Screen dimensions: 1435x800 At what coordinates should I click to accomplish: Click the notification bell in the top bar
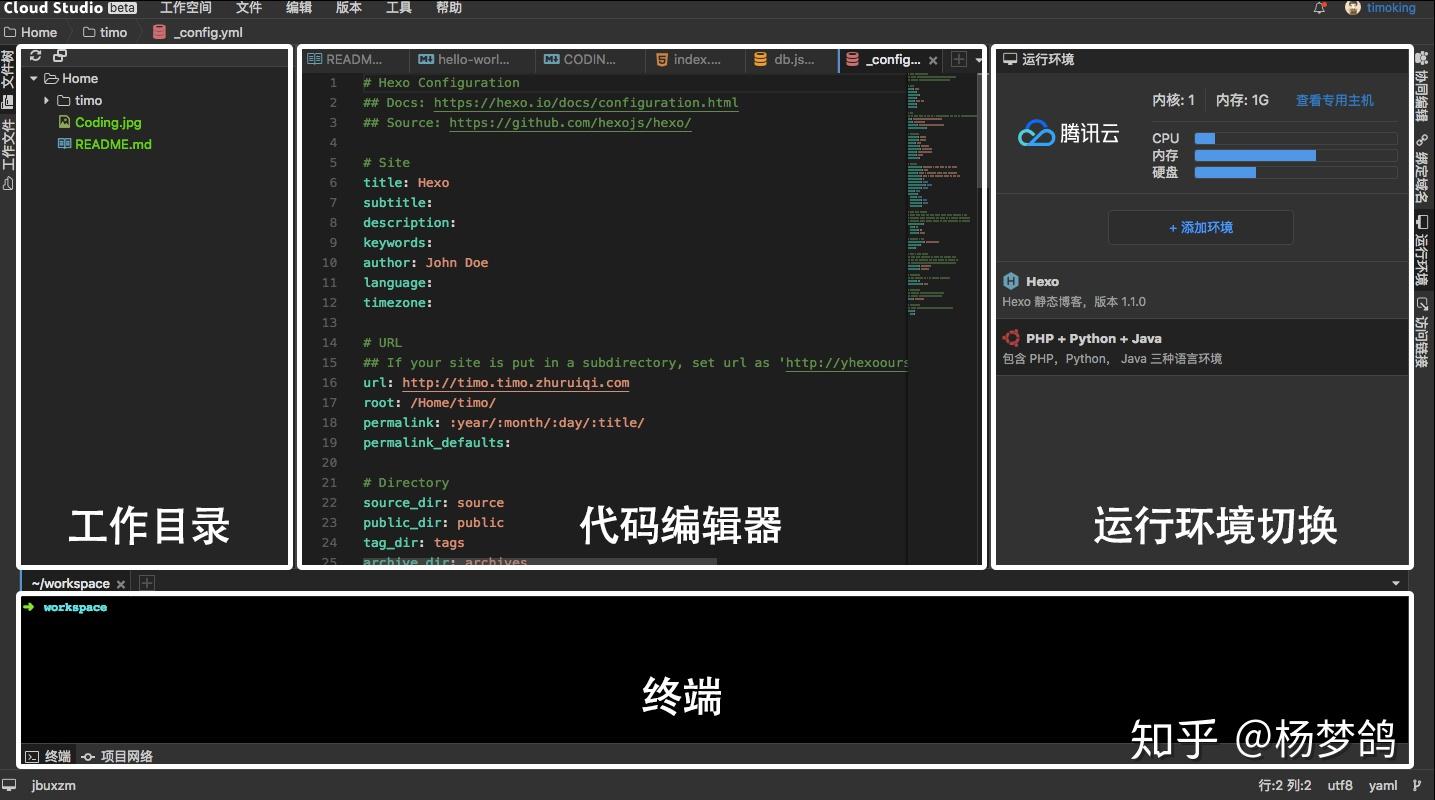coord(1318,8)
